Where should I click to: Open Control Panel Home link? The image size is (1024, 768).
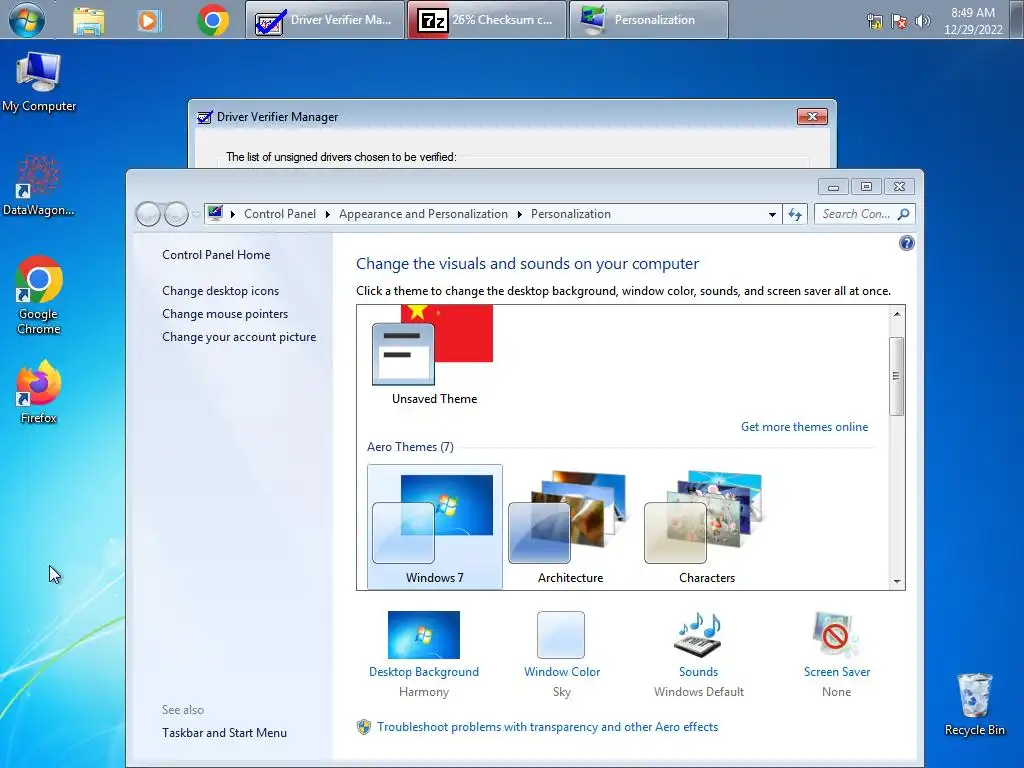pyautogui.click(x=216, y=255)
